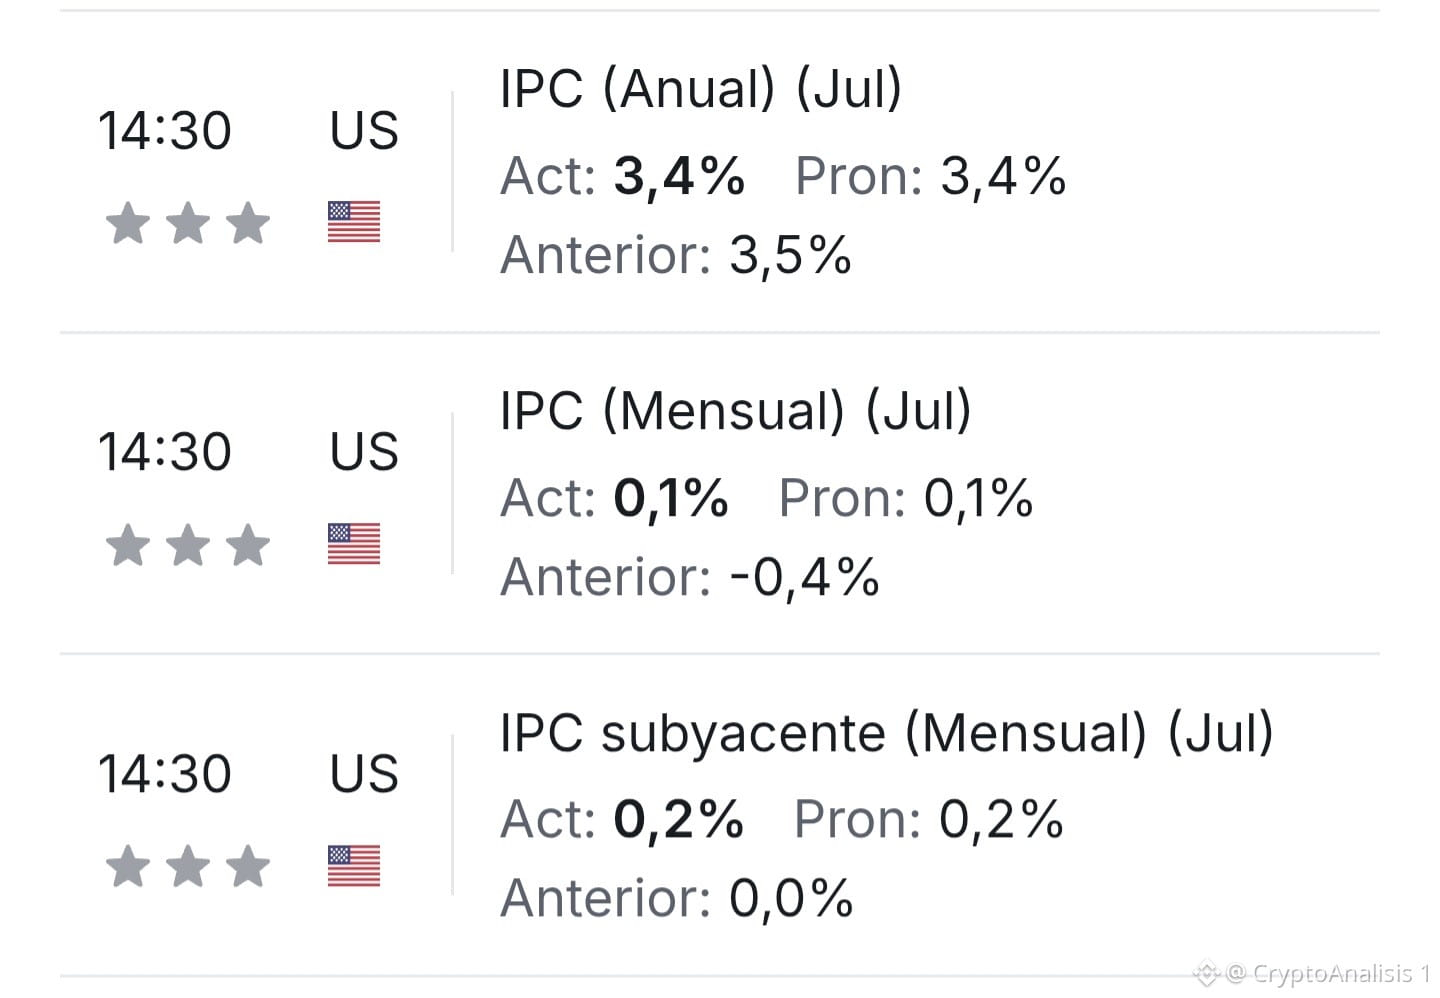
Task: Open the IPC (Mensual) (Jul) event
Action: tap(736, 410)
